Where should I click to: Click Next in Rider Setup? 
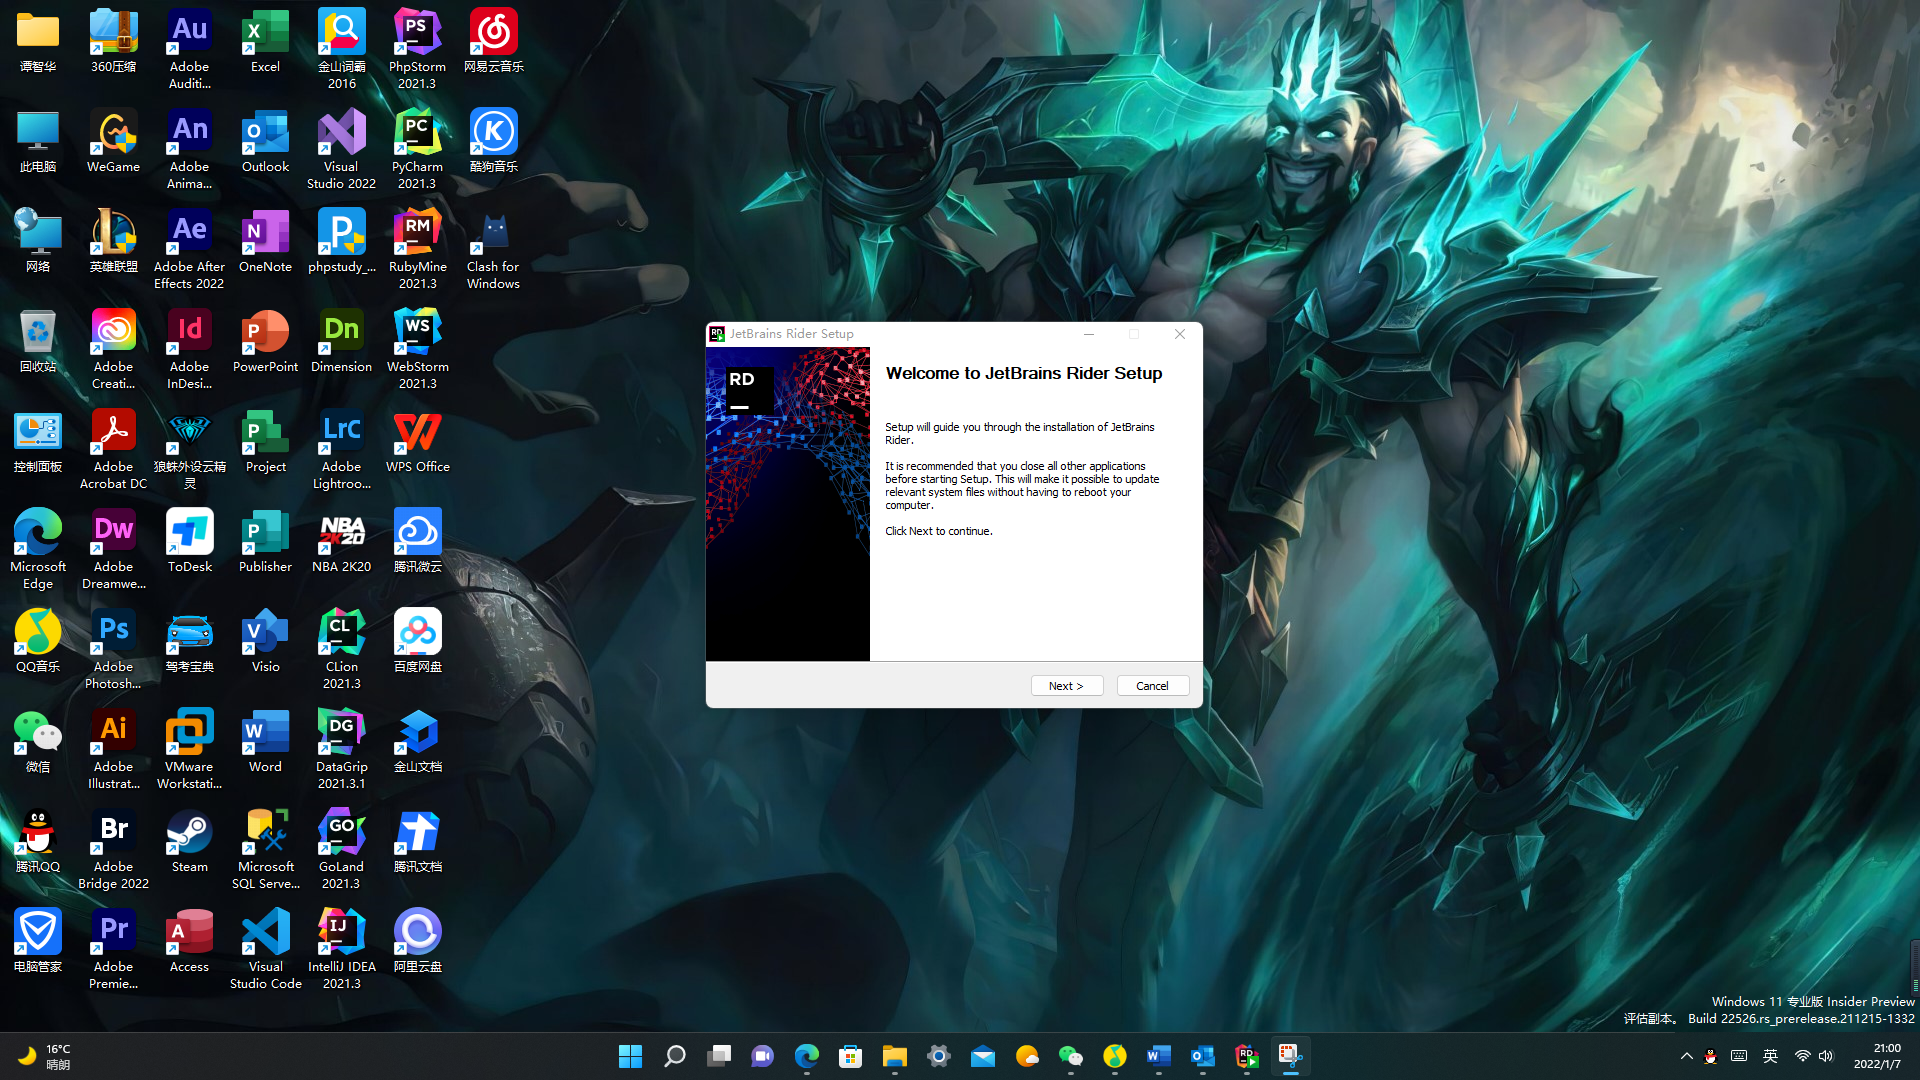pyautogui.click(x=1066, y=686)
